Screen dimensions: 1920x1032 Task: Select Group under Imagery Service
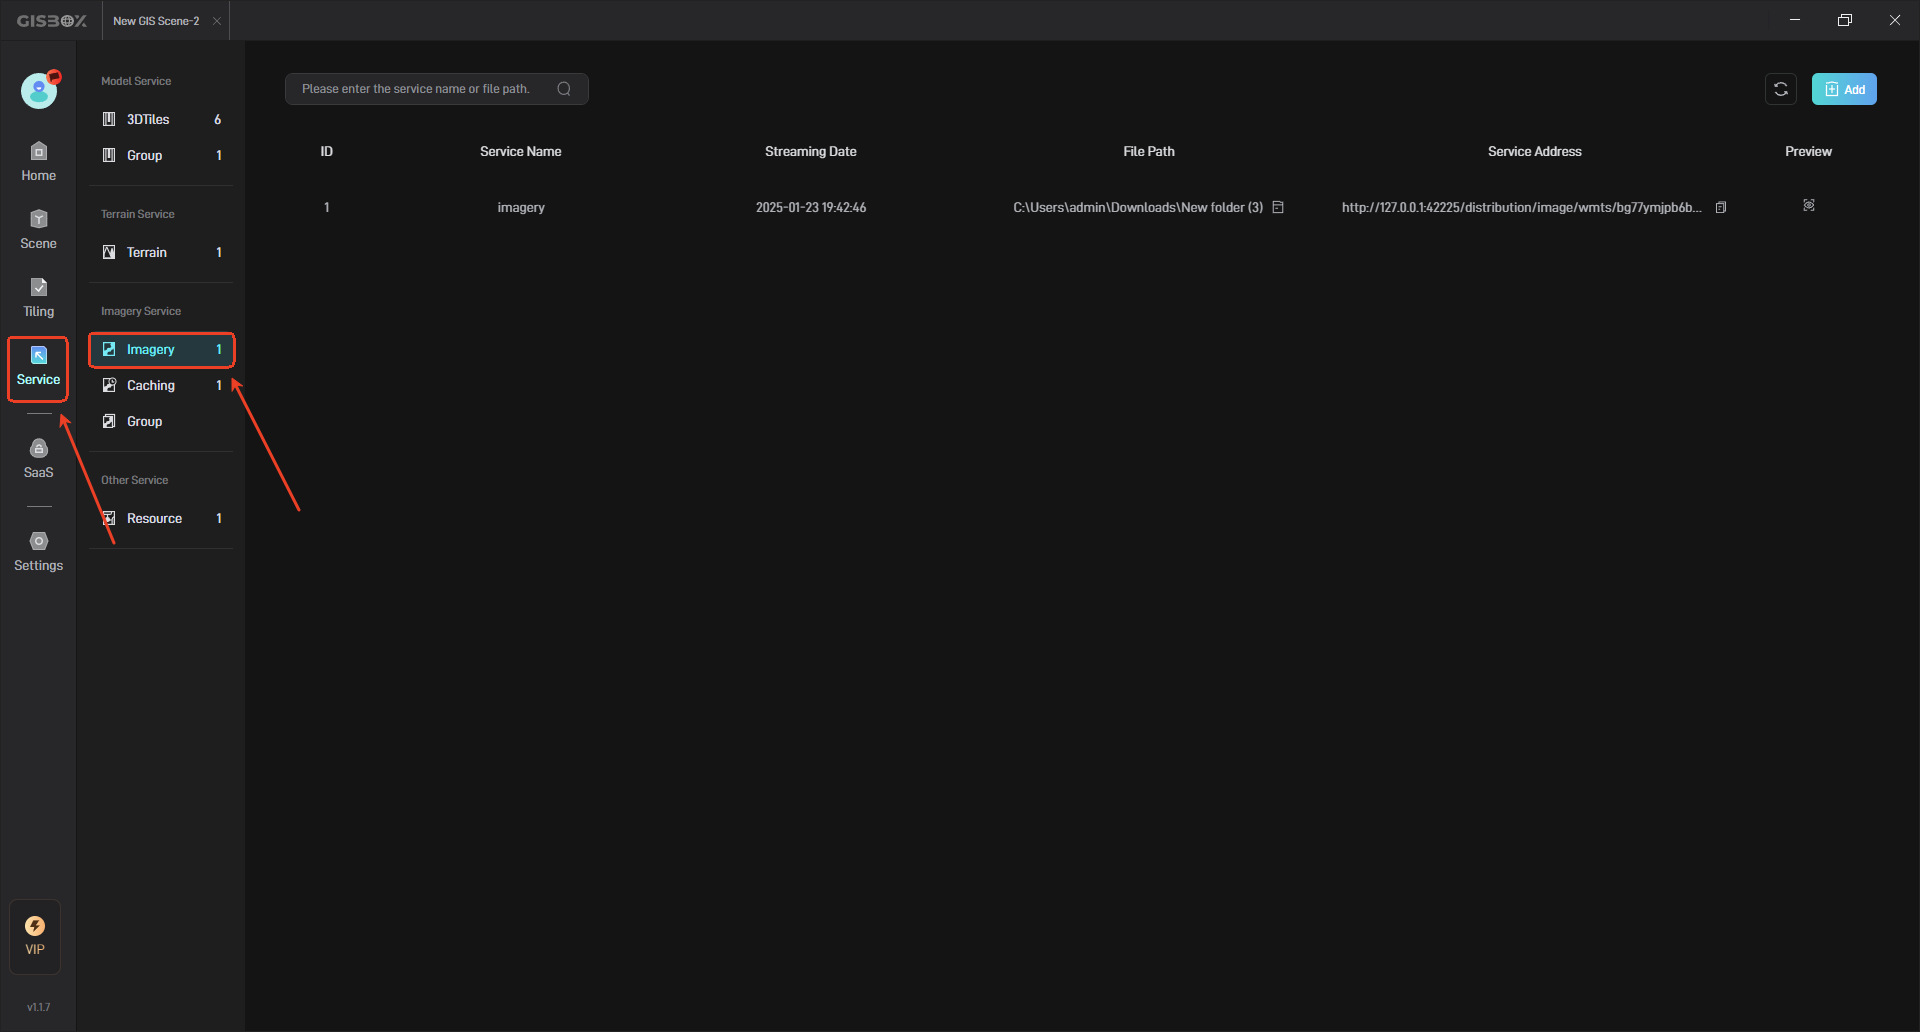(x=161, y=421)
